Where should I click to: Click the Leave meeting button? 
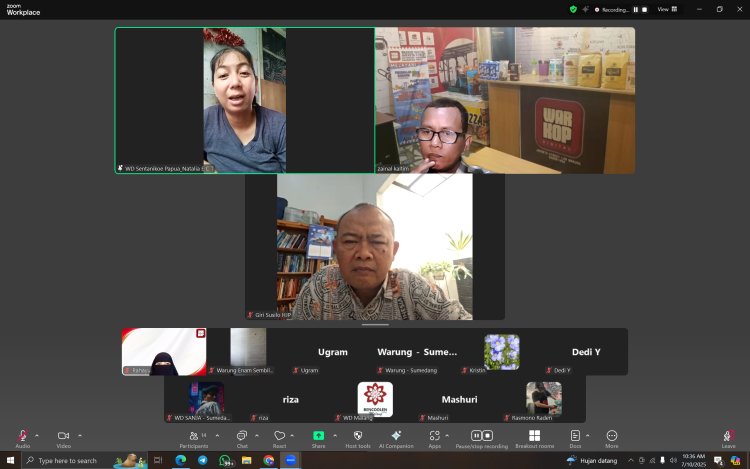(728, 436)
